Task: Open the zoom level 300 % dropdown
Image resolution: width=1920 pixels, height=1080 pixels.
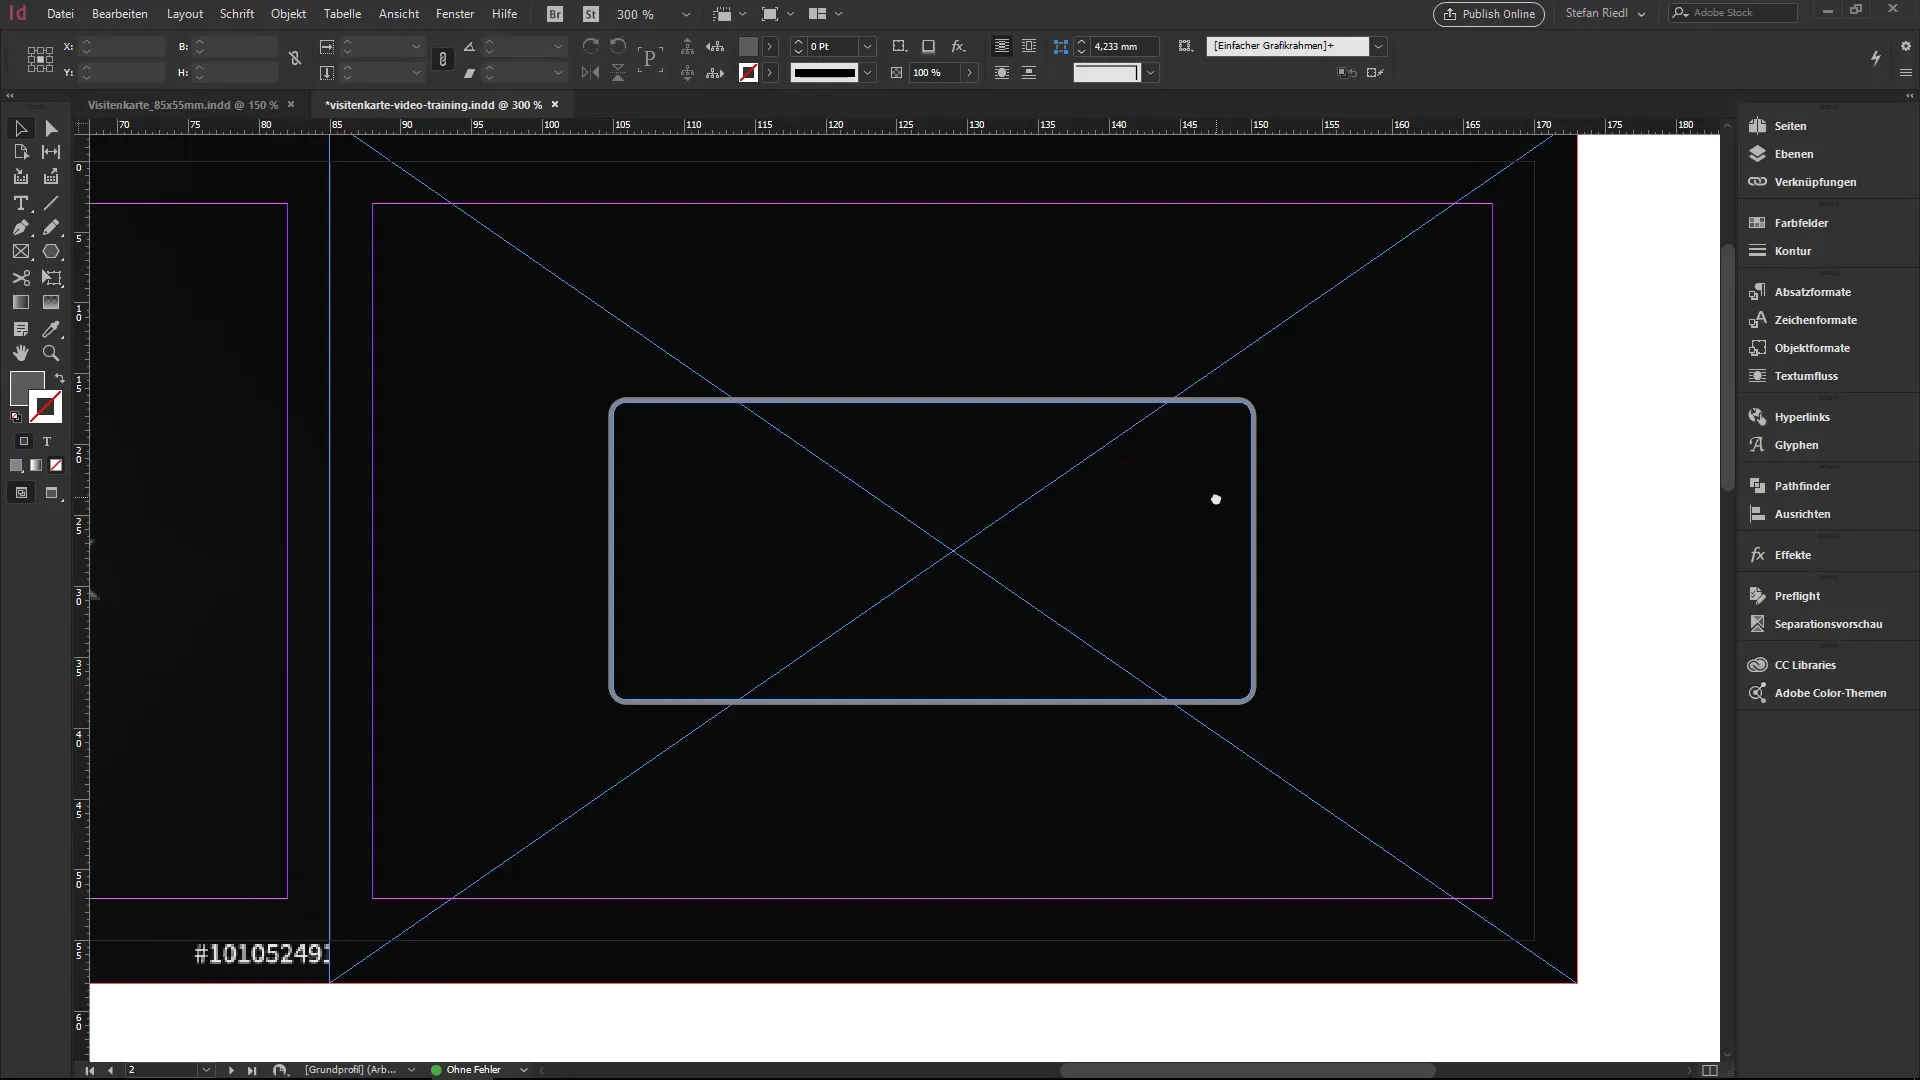Action: pos(686,14)
